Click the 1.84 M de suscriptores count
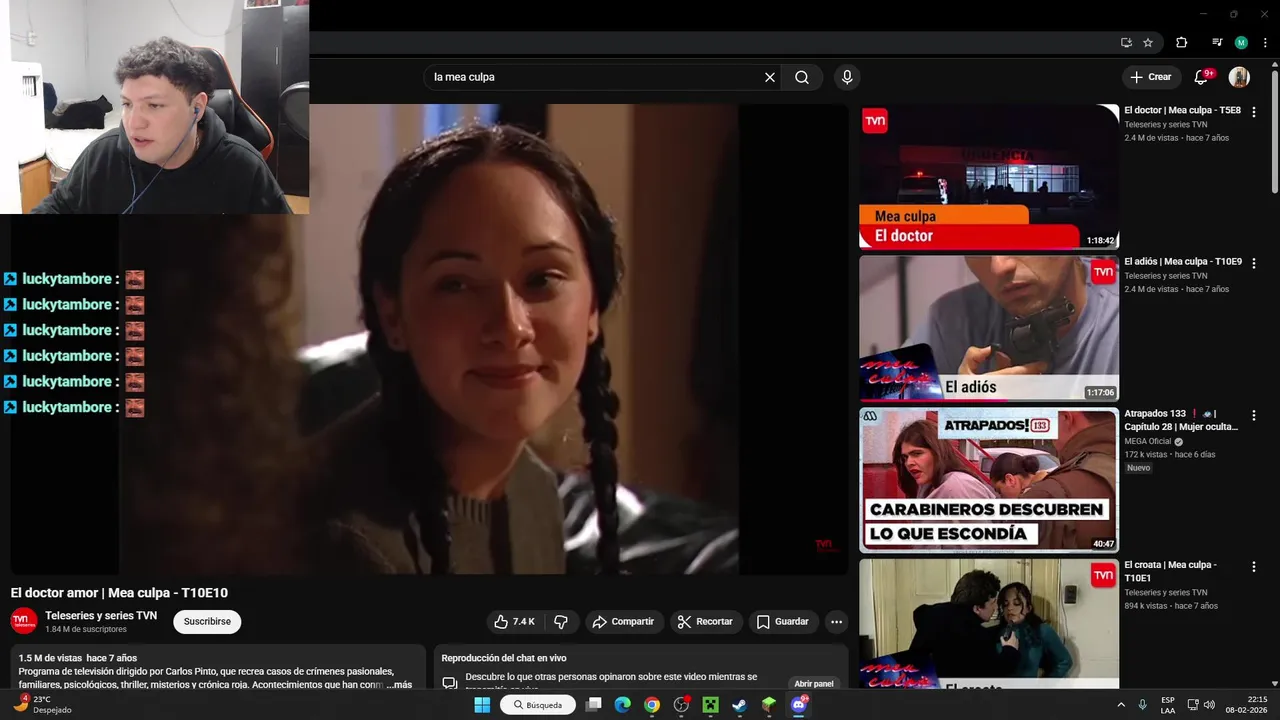Screen dimensions: 1280x720 point(86,629)
